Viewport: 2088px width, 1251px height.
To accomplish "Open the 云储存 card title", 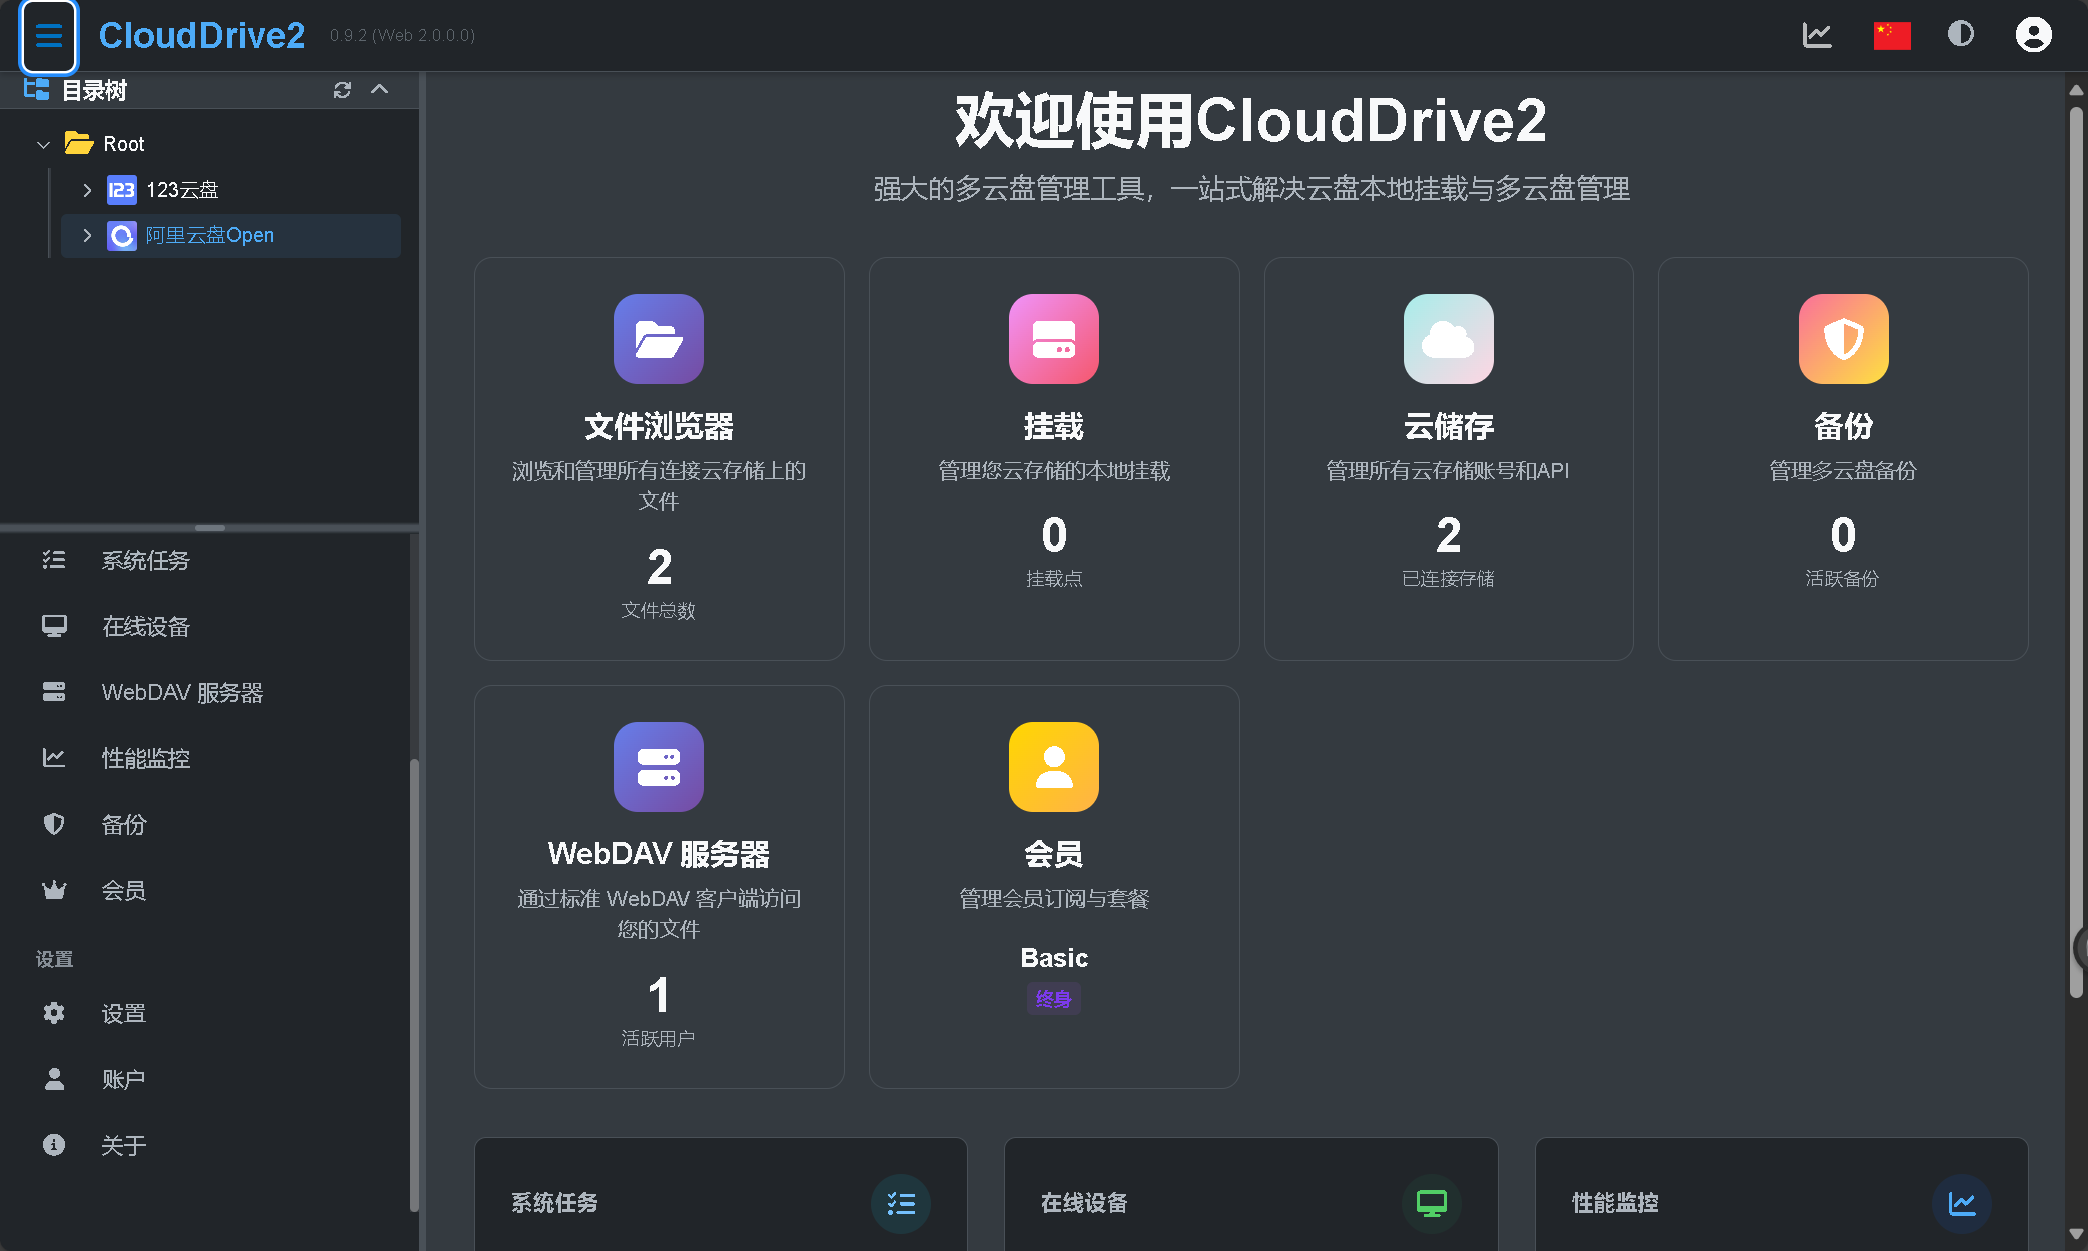I will click(x=1449, y=427).
